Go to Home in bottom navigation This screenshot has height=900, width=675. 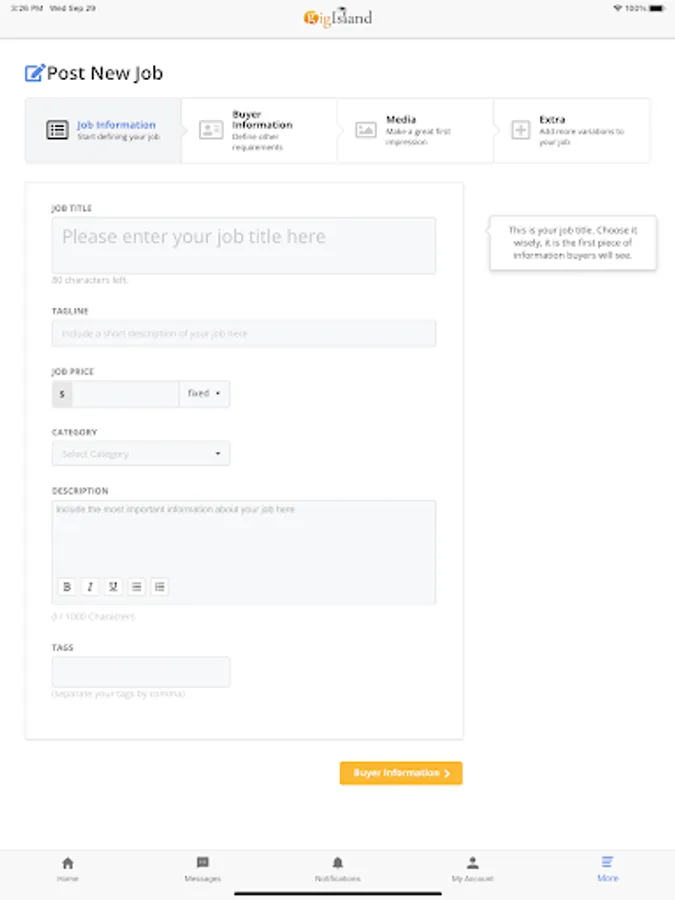[67, 867]
